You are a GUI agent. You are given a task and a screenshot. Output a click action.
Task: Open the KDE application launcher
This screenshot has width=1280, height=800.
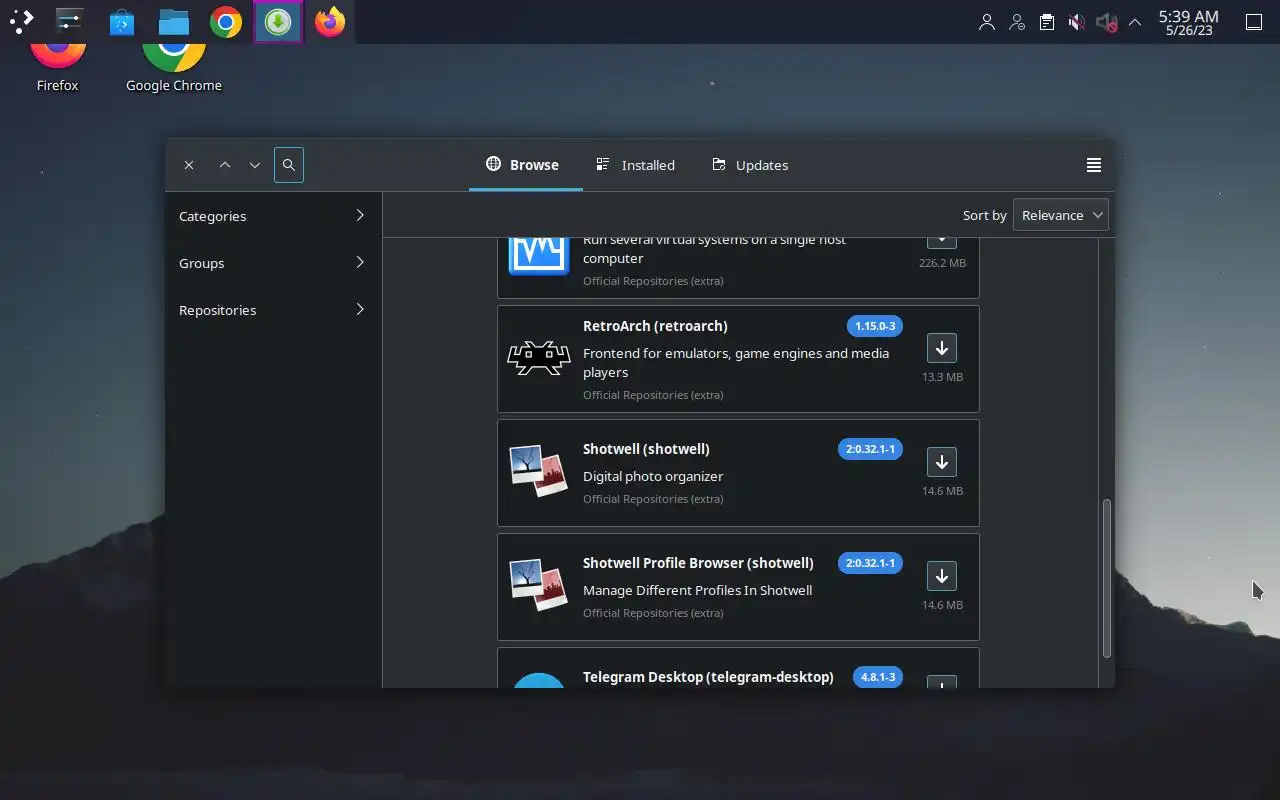[x=22, y=21]
